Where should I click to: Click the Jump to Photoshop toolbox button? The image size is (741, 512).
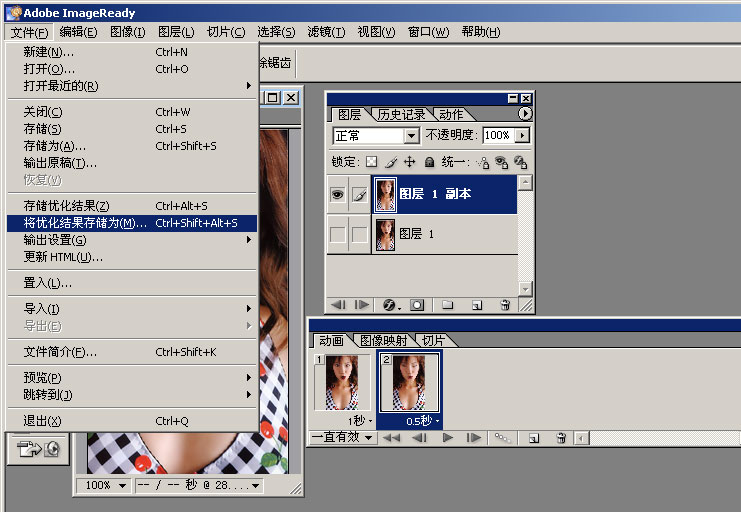point(36,449)
